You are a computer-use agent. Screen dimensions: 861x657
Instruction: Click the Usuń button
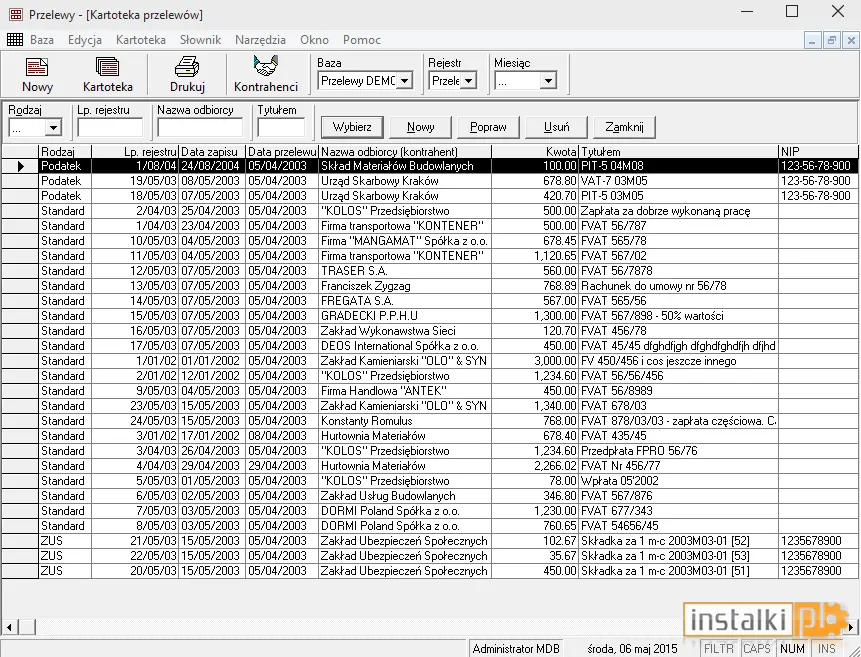click(x=556, y=127)
